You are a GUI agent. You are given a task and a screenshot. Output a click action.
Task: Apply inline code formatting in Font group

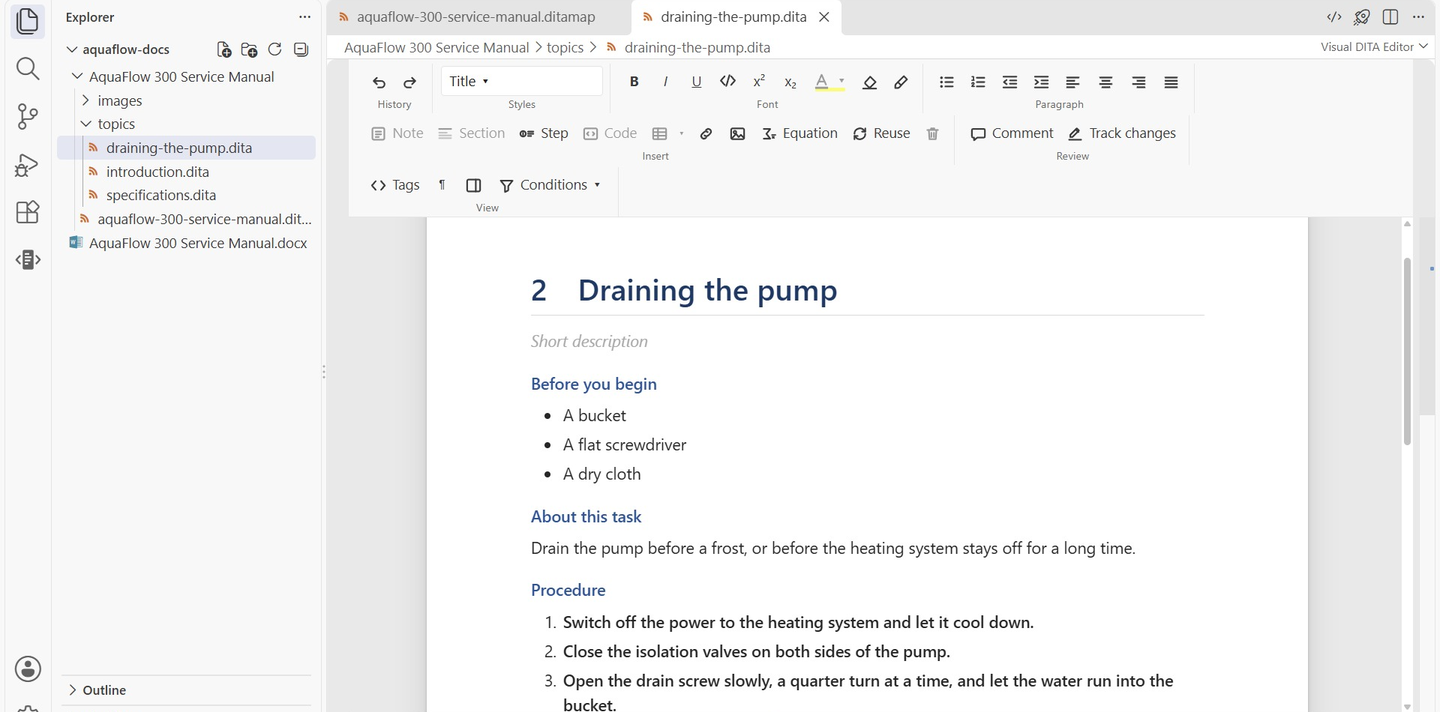tap(728, 82)
